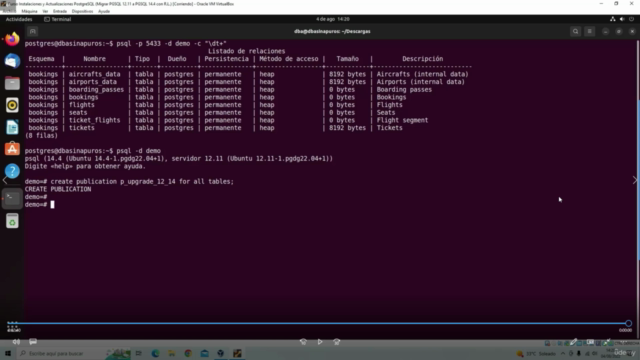Select the Terminal icon in dock
640x360 pixels.
12,198
